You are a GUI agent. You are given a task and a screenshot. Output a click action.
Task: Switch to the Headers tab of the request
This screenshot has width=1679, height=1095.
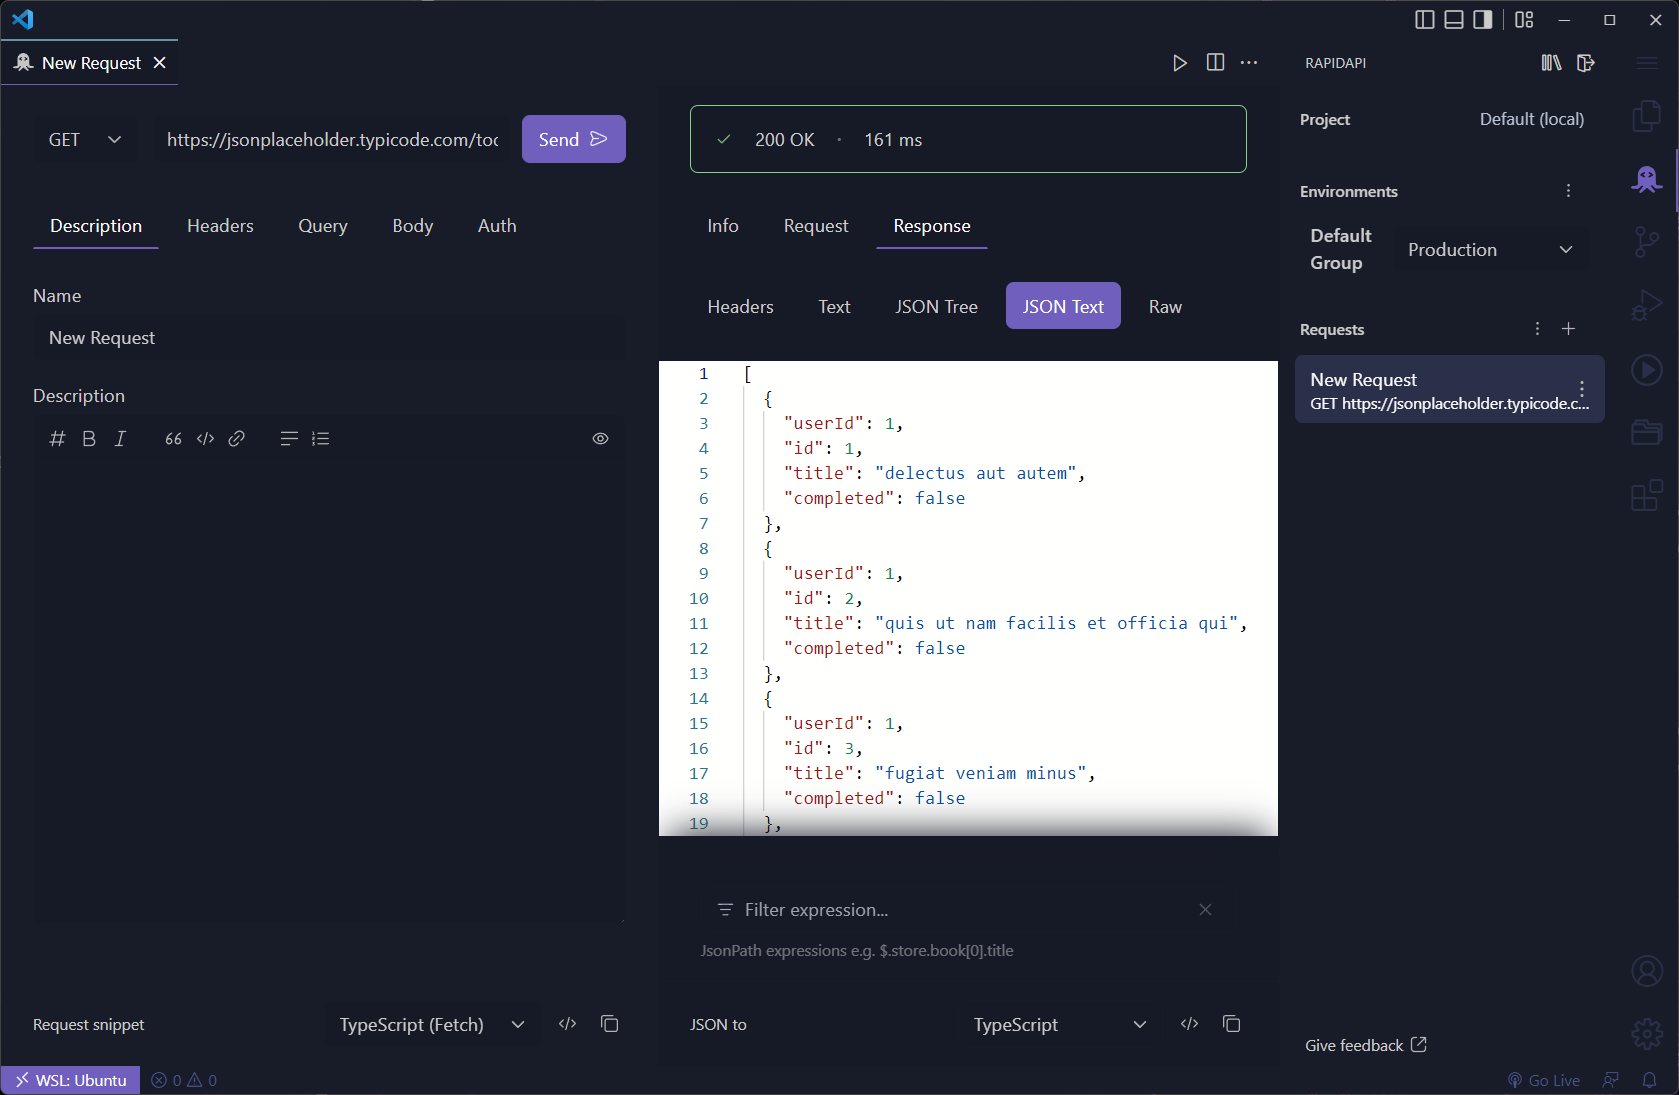[x=219, y=226]
